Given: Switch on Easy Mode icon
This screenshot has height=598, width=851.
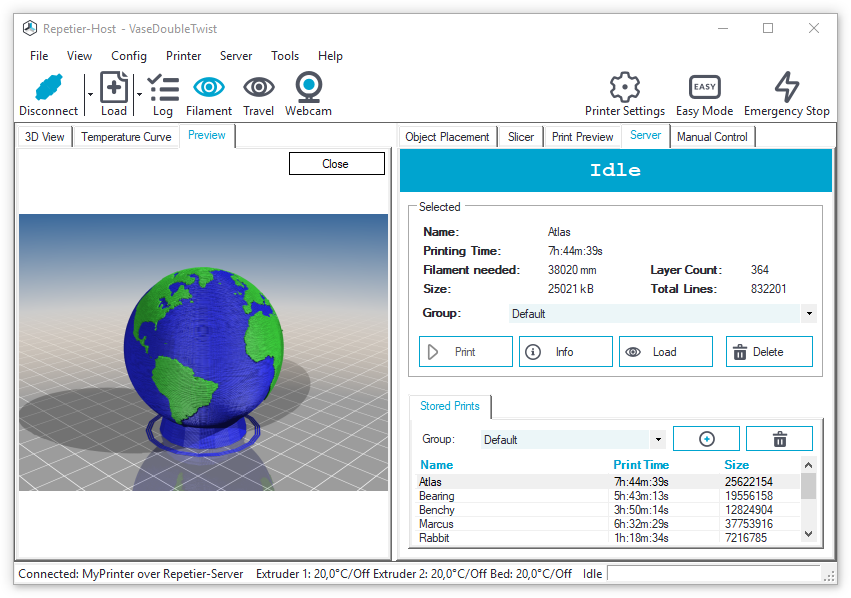Looking at the screenshot, I should 704,87.
